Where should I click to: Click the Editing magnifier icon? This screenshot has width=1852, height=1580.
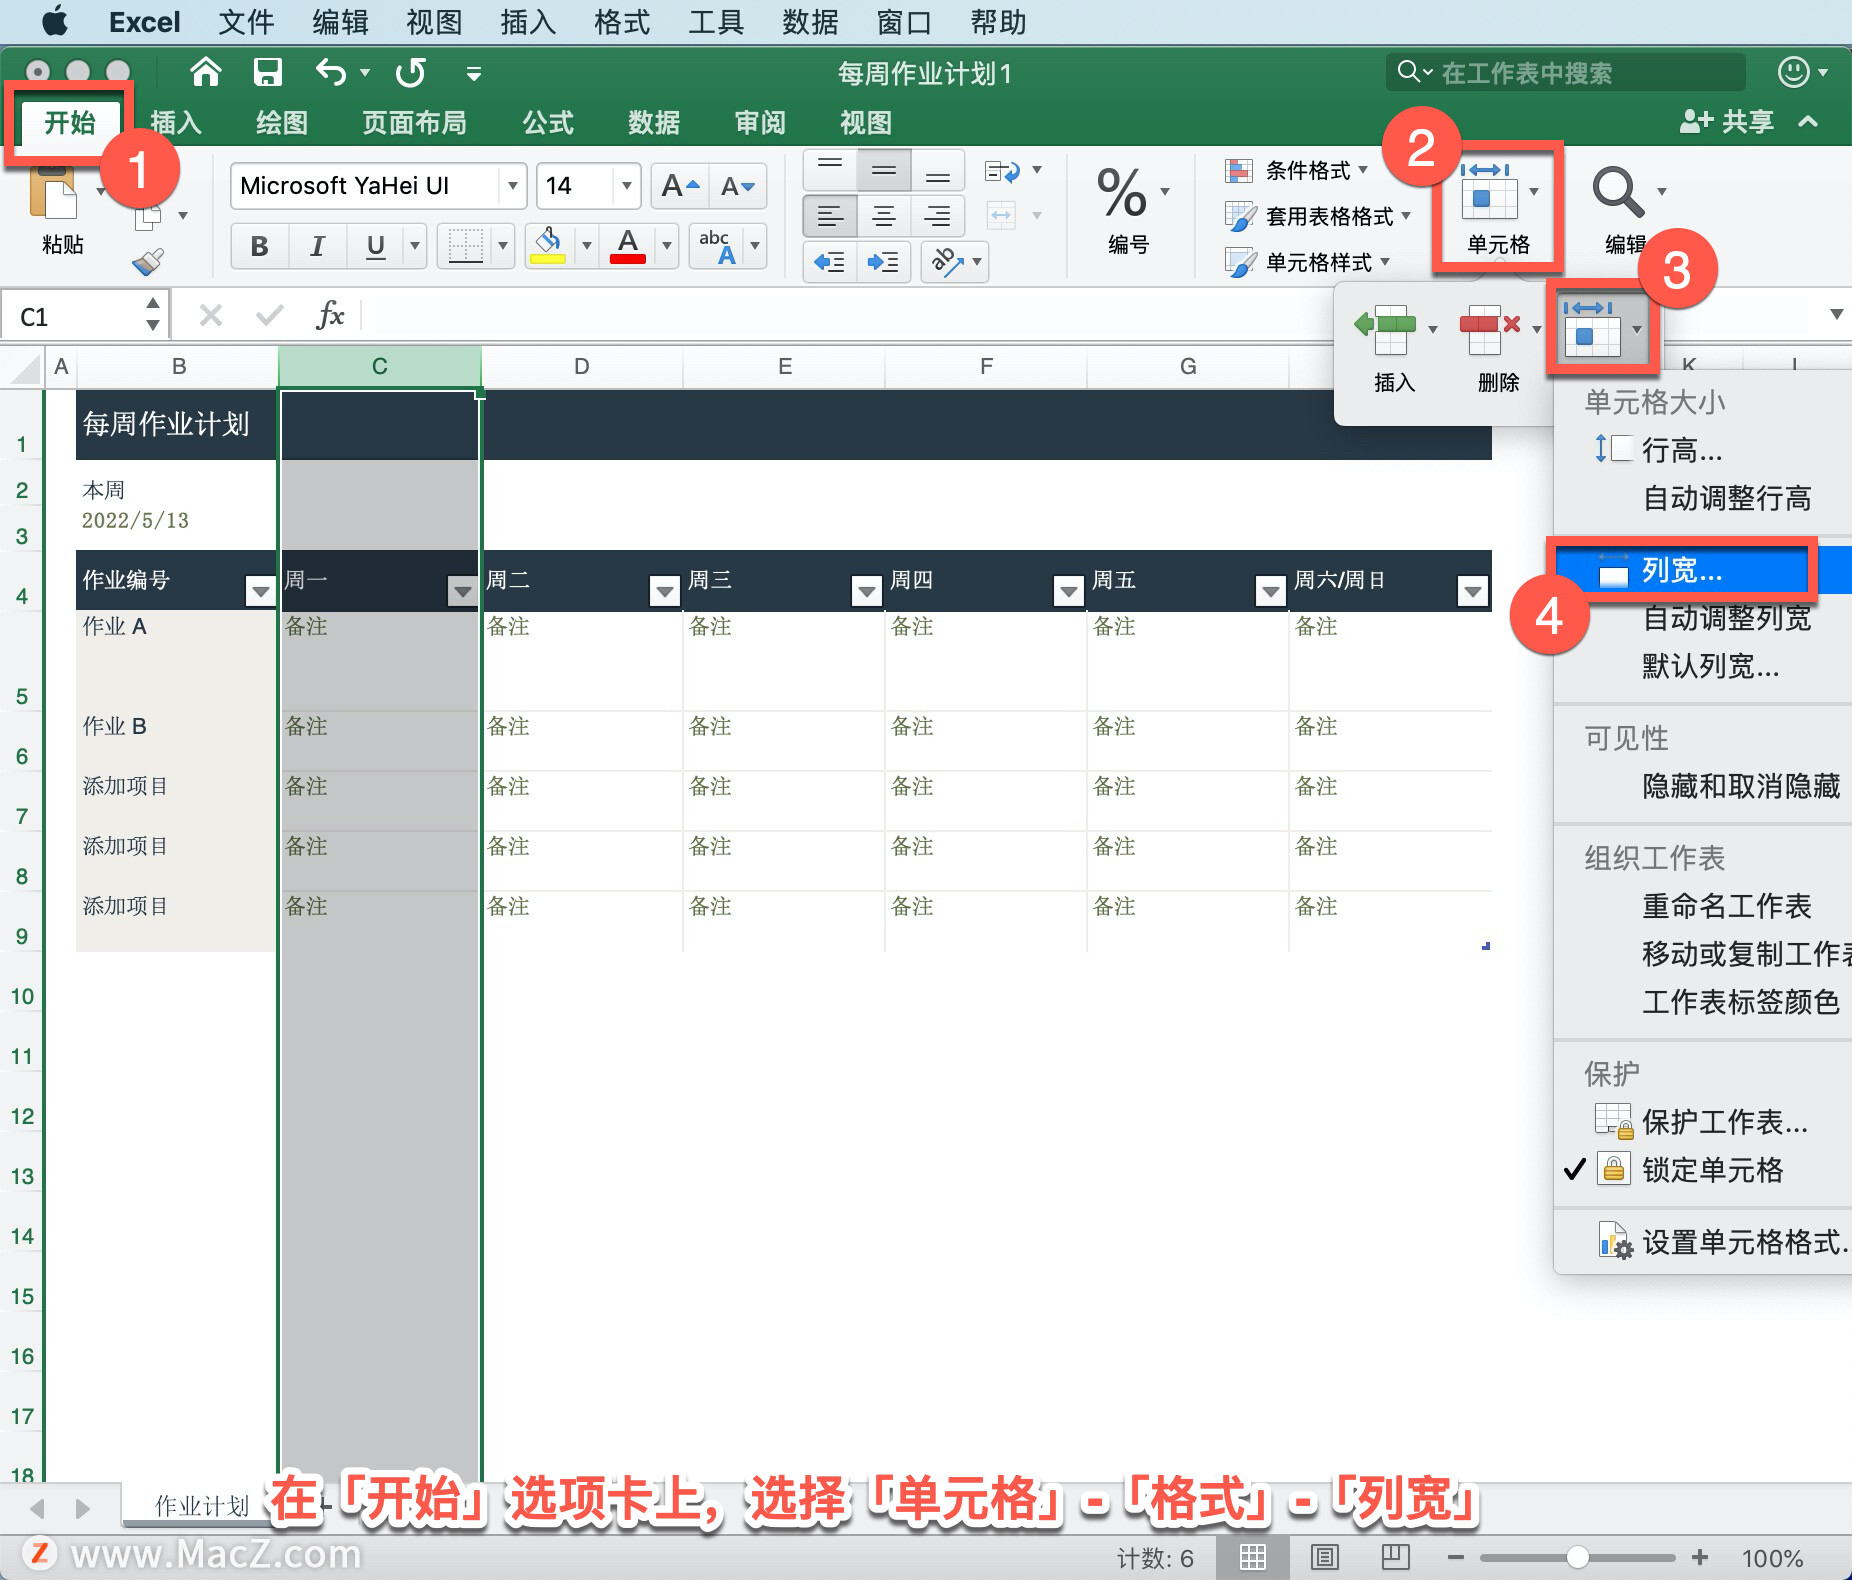pyautogui.click(x=1618, y=193)
